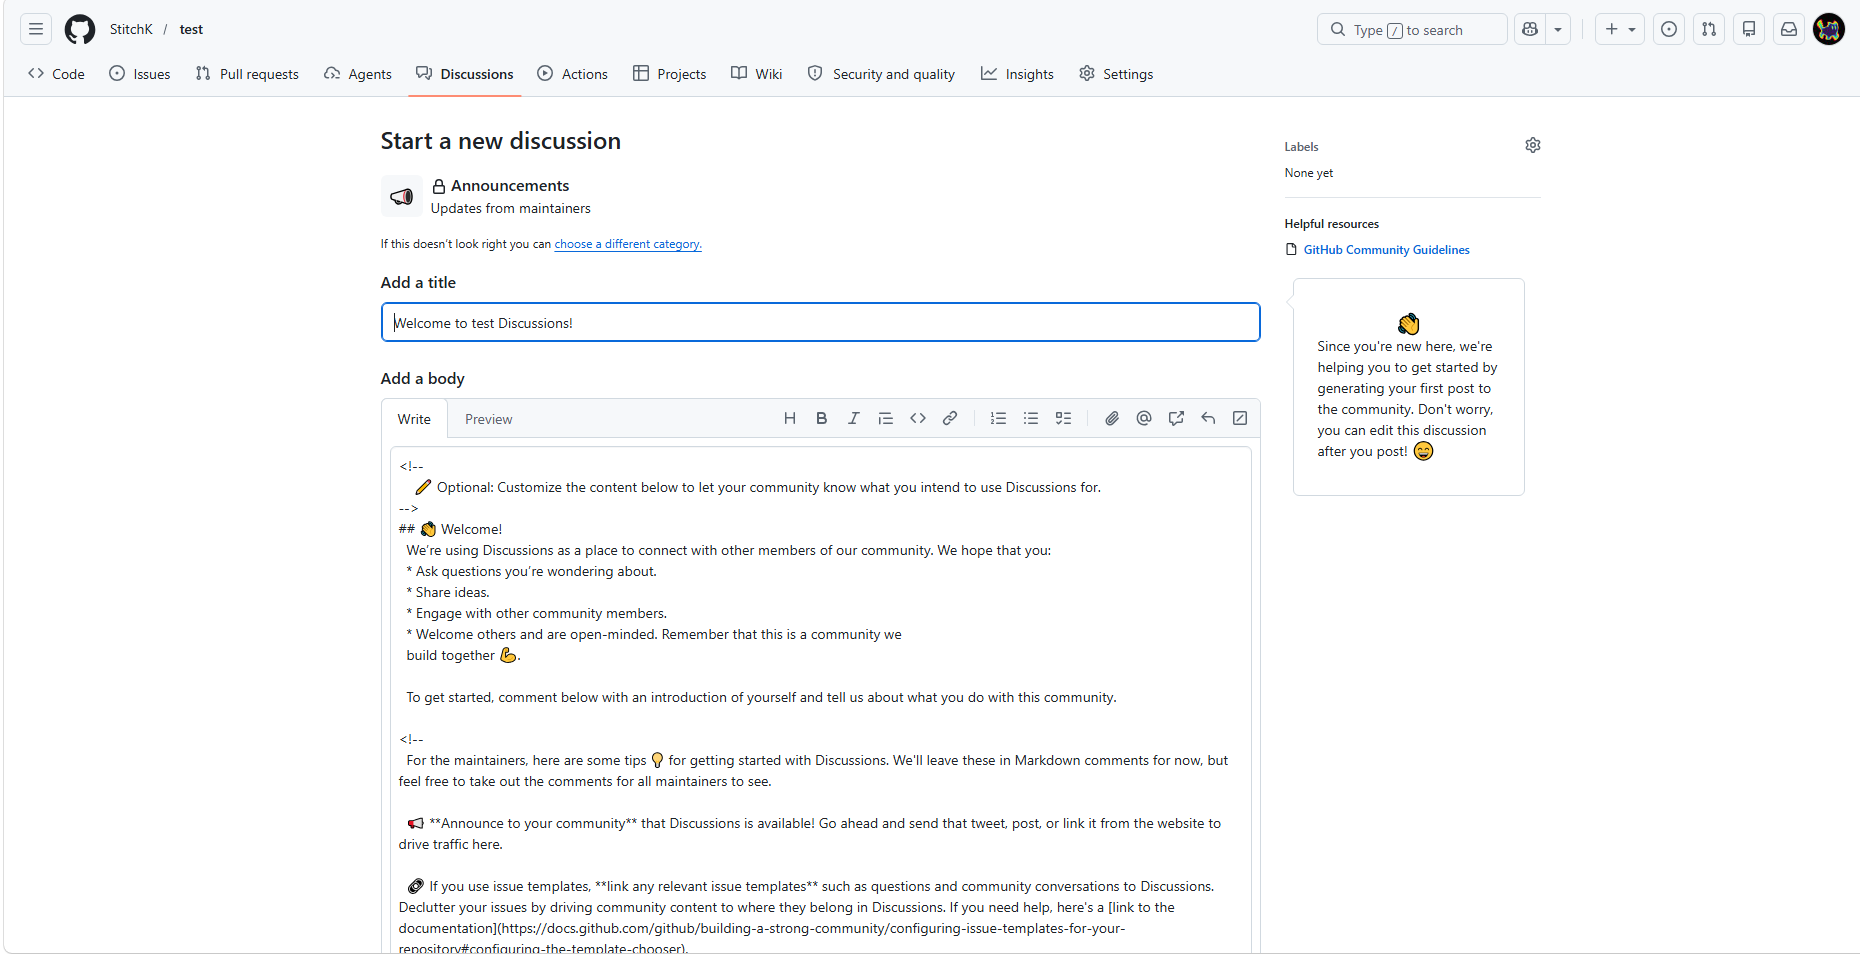Viewport: 1860px width, 954px height.
Task: Open the test repository link
Action: [x=191, y=29]
